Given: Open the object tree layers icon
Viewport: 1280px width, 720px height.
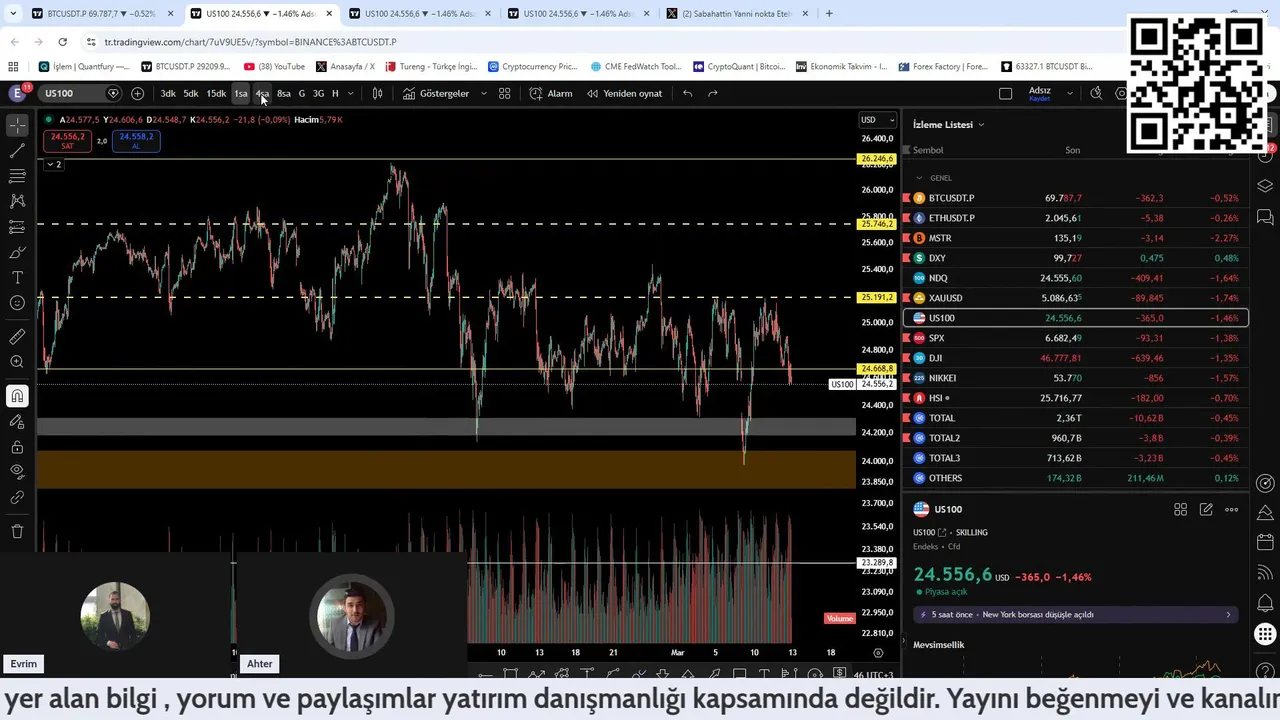Looking at the screenshot, I should point(1265,186).
